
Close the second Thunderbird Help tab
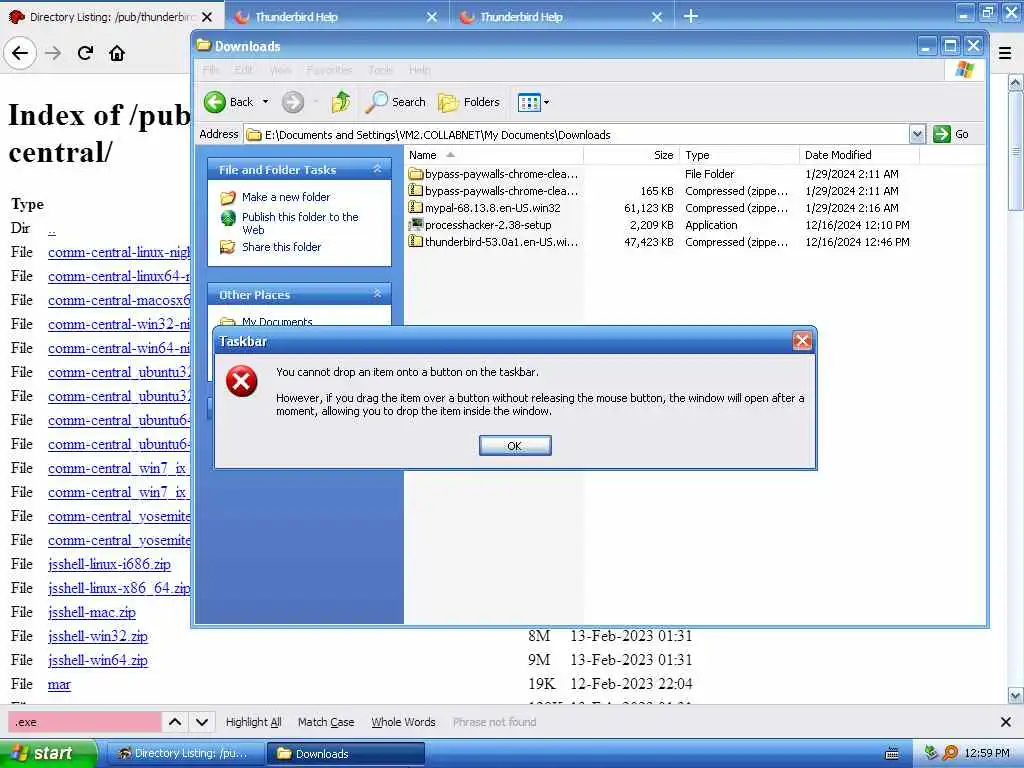tap(657, 17)
